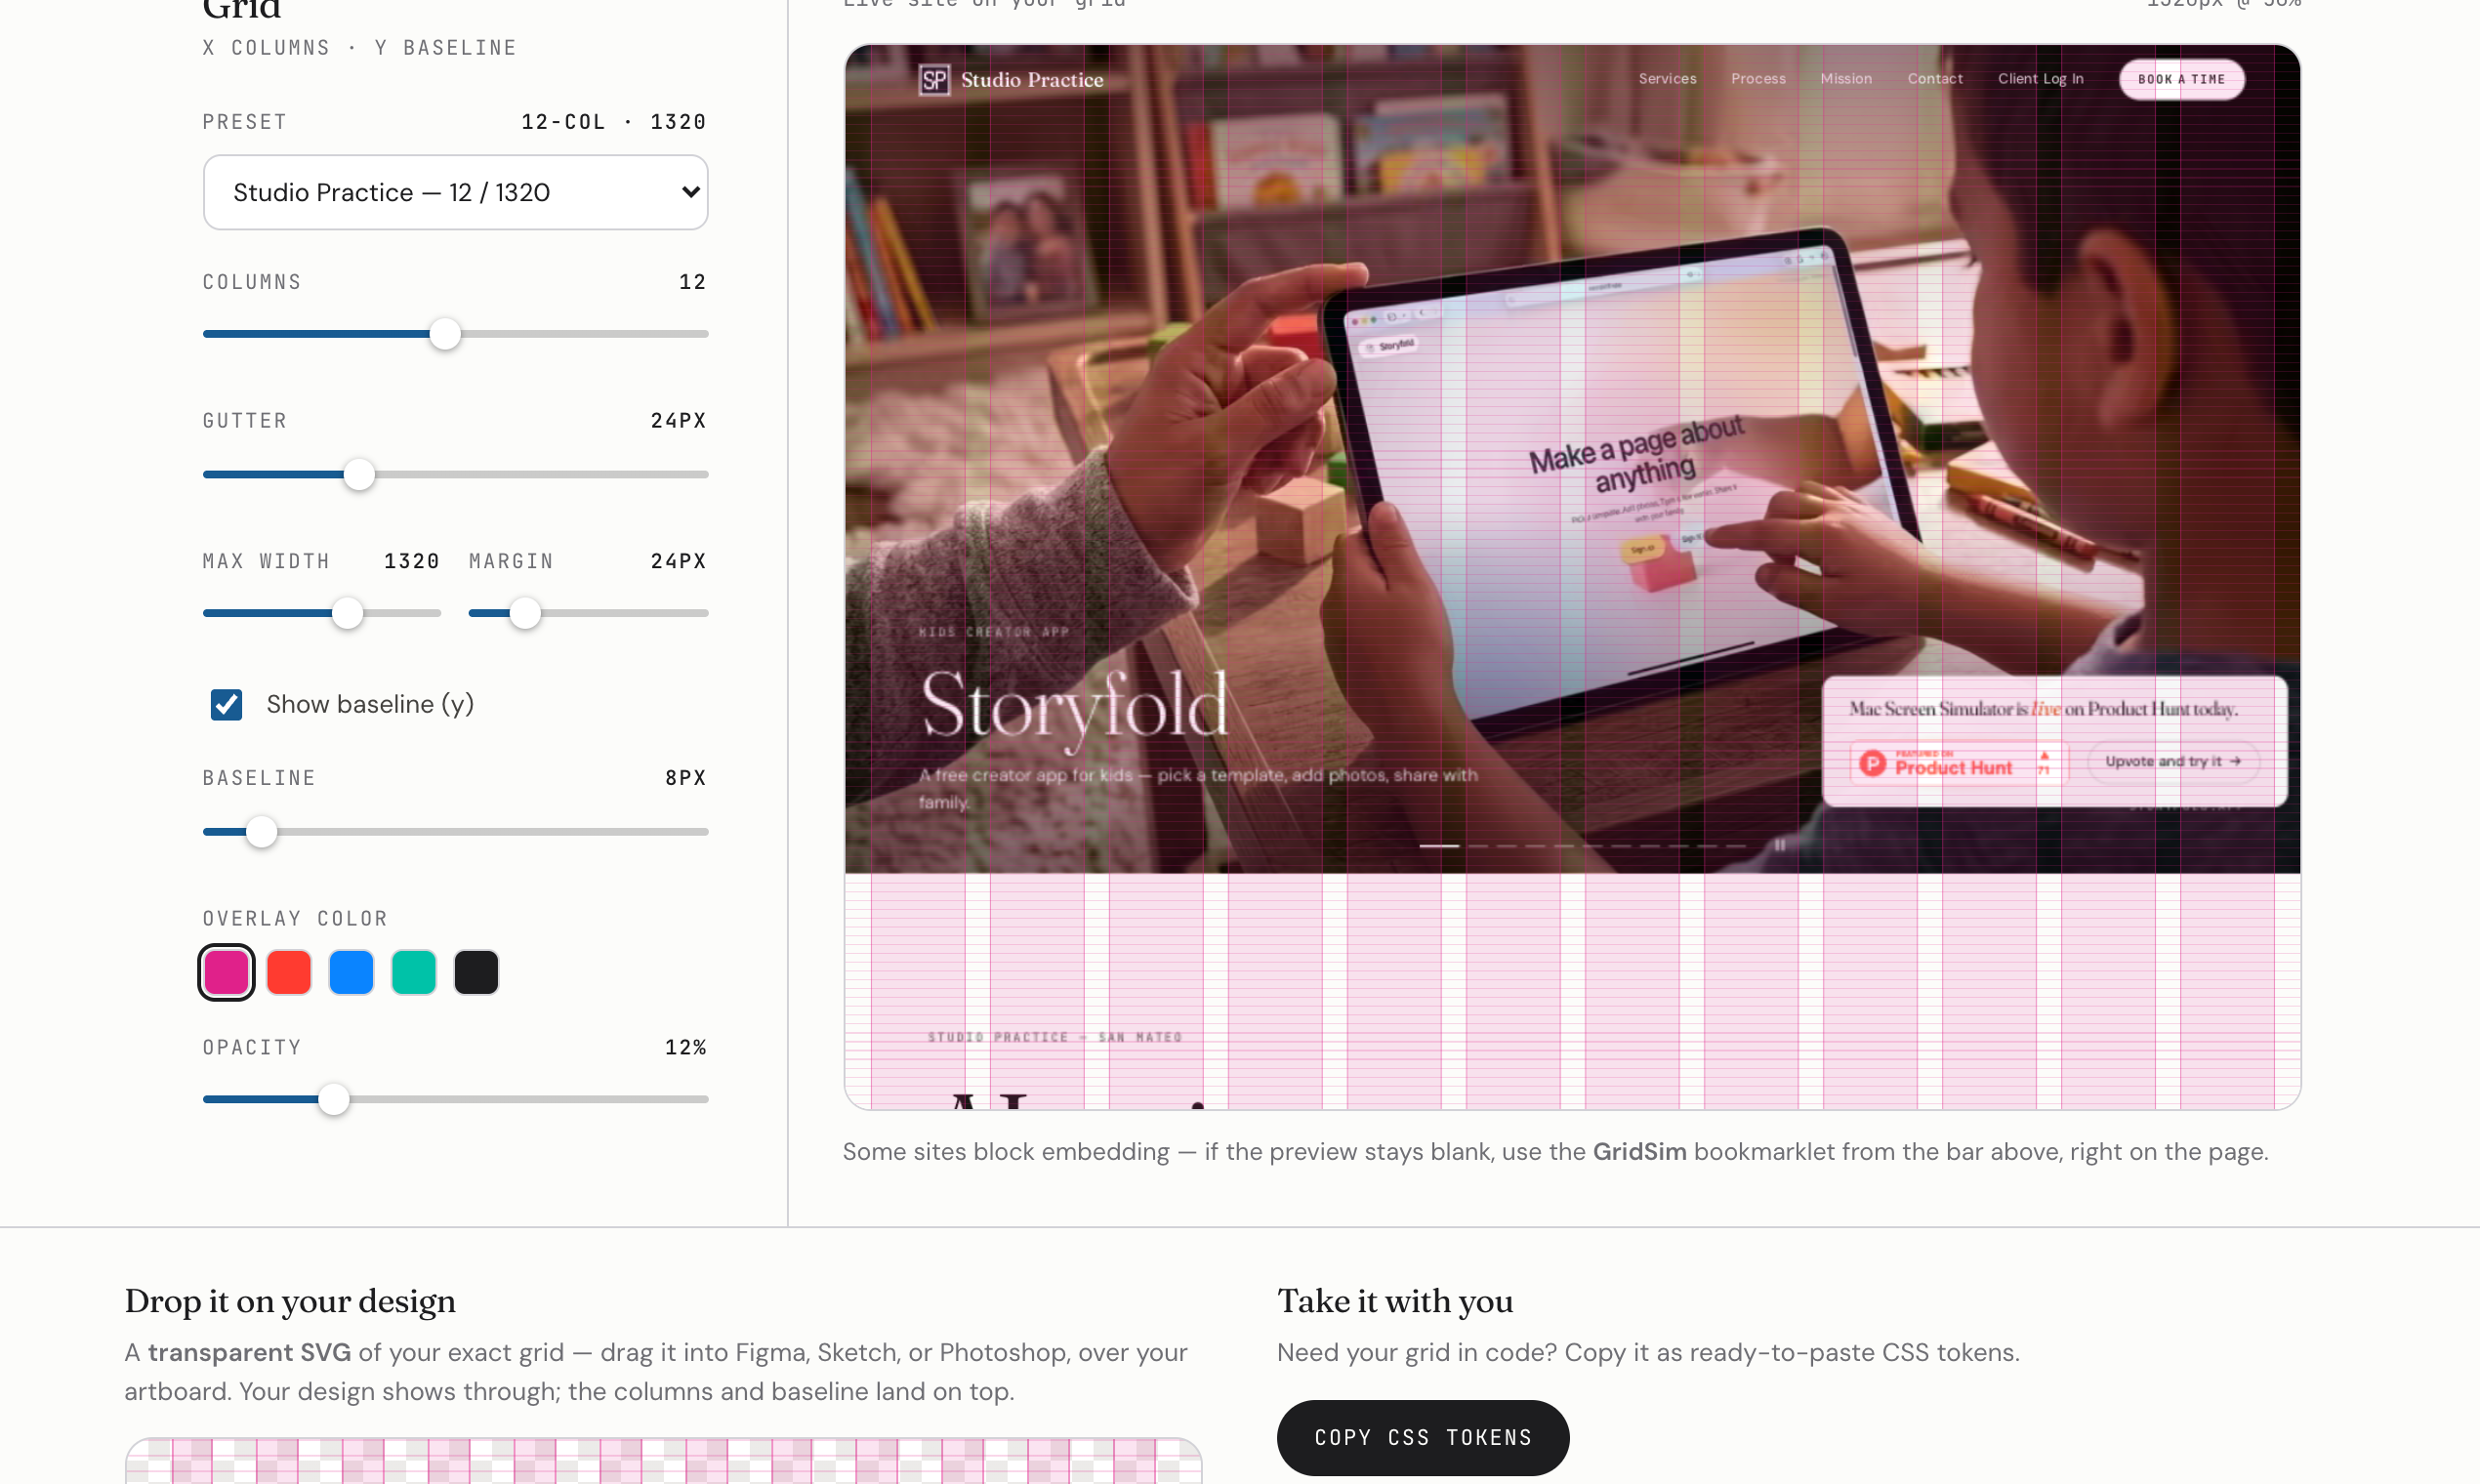The height and width of the screenshot is (1484, 2480).
Task: Click the 'Drop it on your design' heading
Action: point(290,1301)
